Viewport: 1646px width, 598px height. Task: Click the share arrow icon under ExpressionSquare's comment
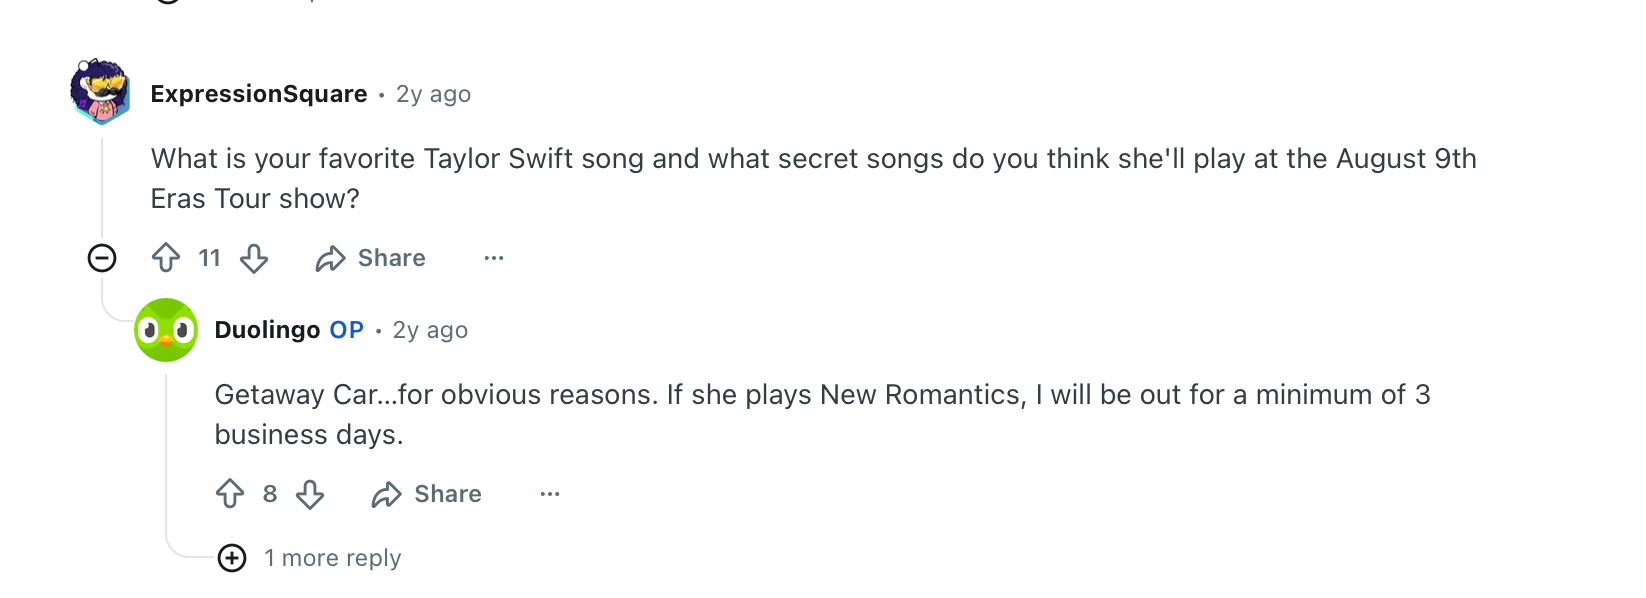tap(330, 259)
